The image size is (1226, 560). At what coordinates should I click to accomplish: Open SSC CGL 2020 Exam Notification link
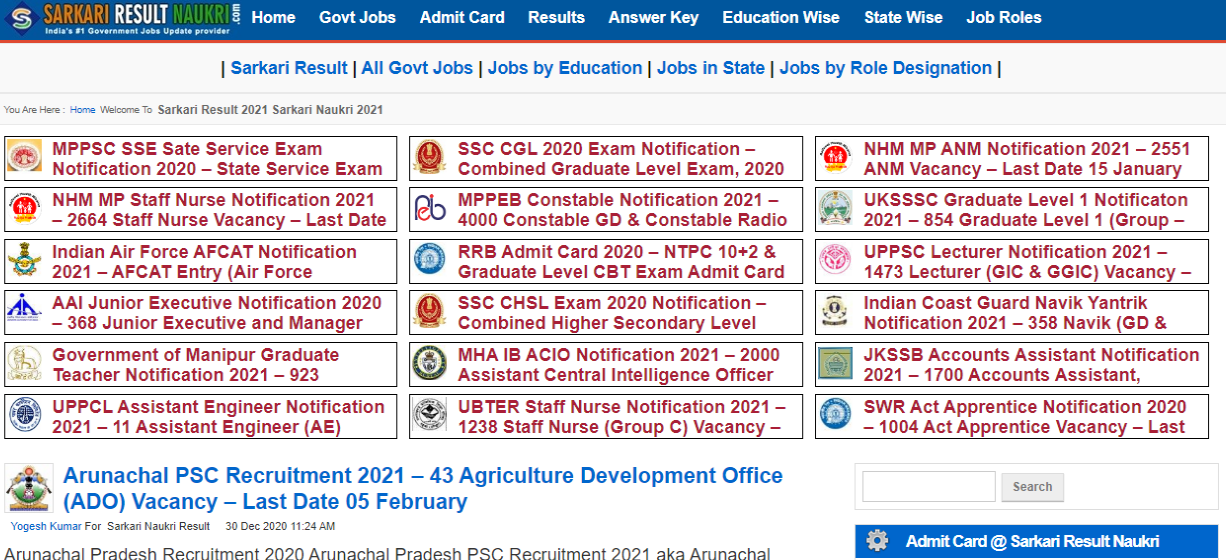point(621,159)
